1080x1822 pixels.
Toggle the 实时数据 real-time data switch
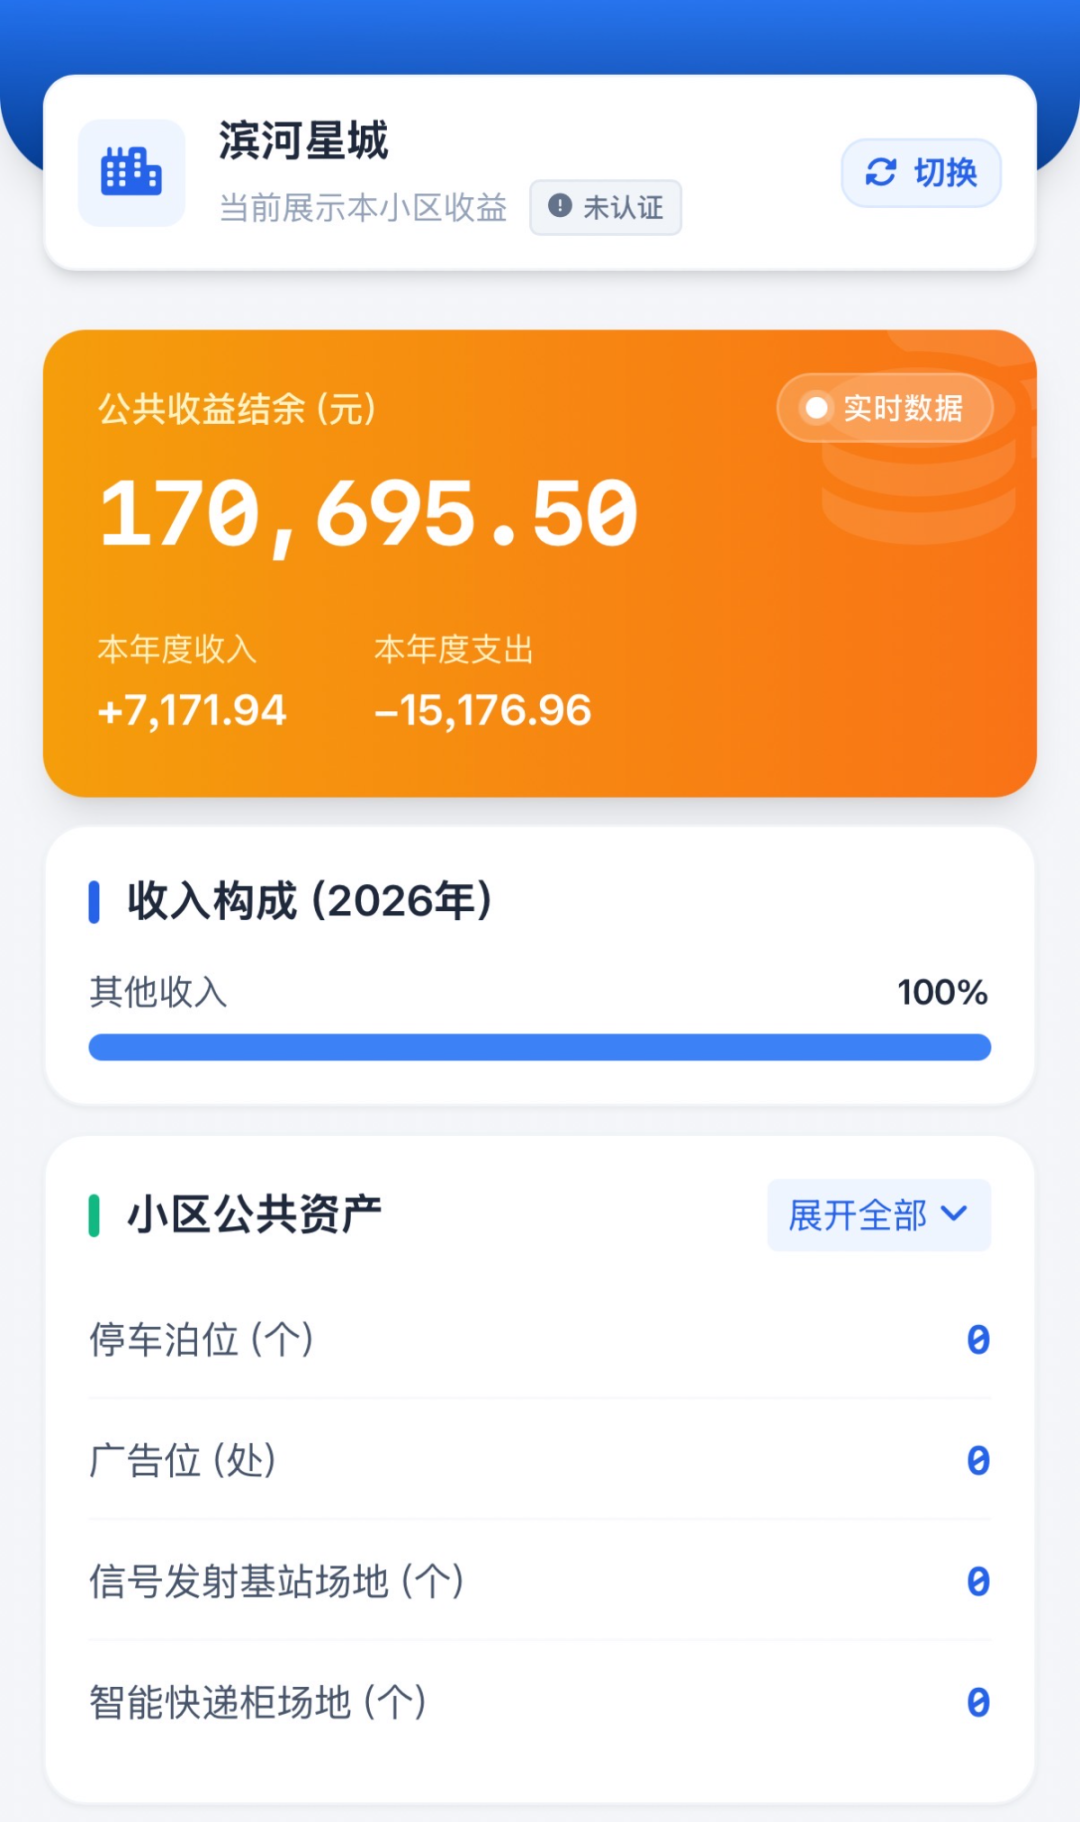click(x=885, y=408)
